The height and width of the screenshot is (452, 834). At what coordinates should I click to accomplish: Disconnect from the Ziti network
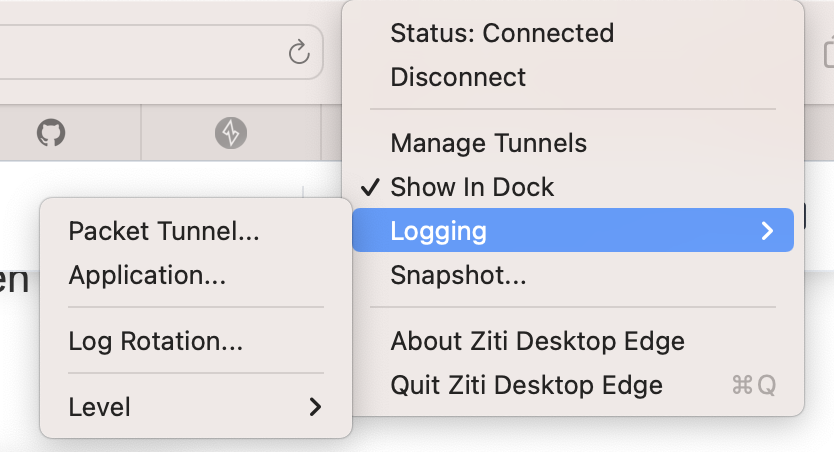pos(458,77)
